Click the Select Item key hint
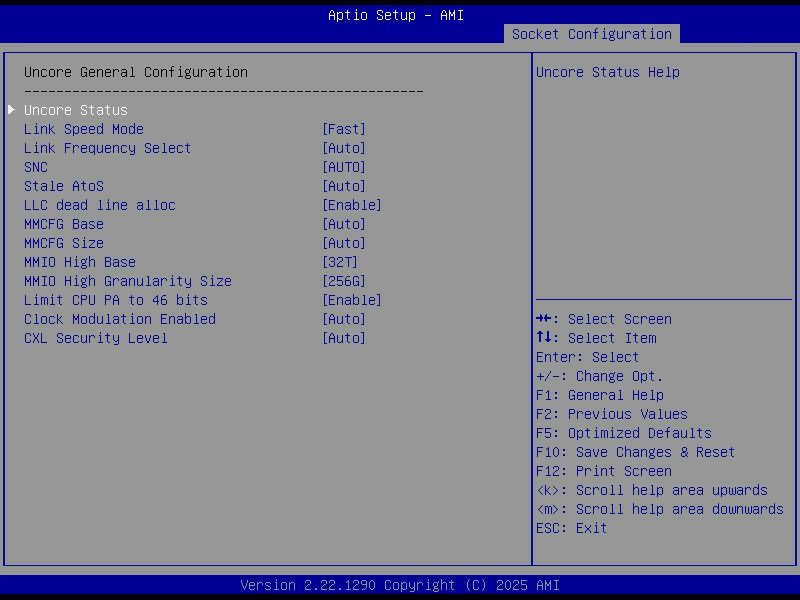The height and width of the screenshot is (600, 800). [596, 338]
